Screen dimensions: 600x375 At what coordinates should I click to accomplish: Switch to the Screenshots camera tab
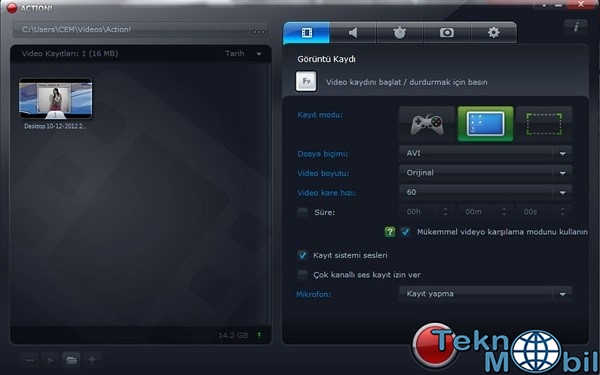click(x=447, y=33)
